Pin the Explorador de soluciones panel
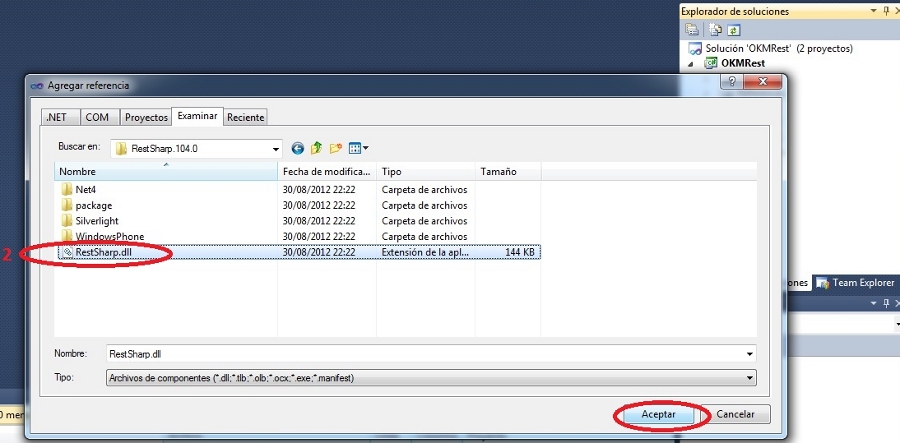 (x=885, y=11)
